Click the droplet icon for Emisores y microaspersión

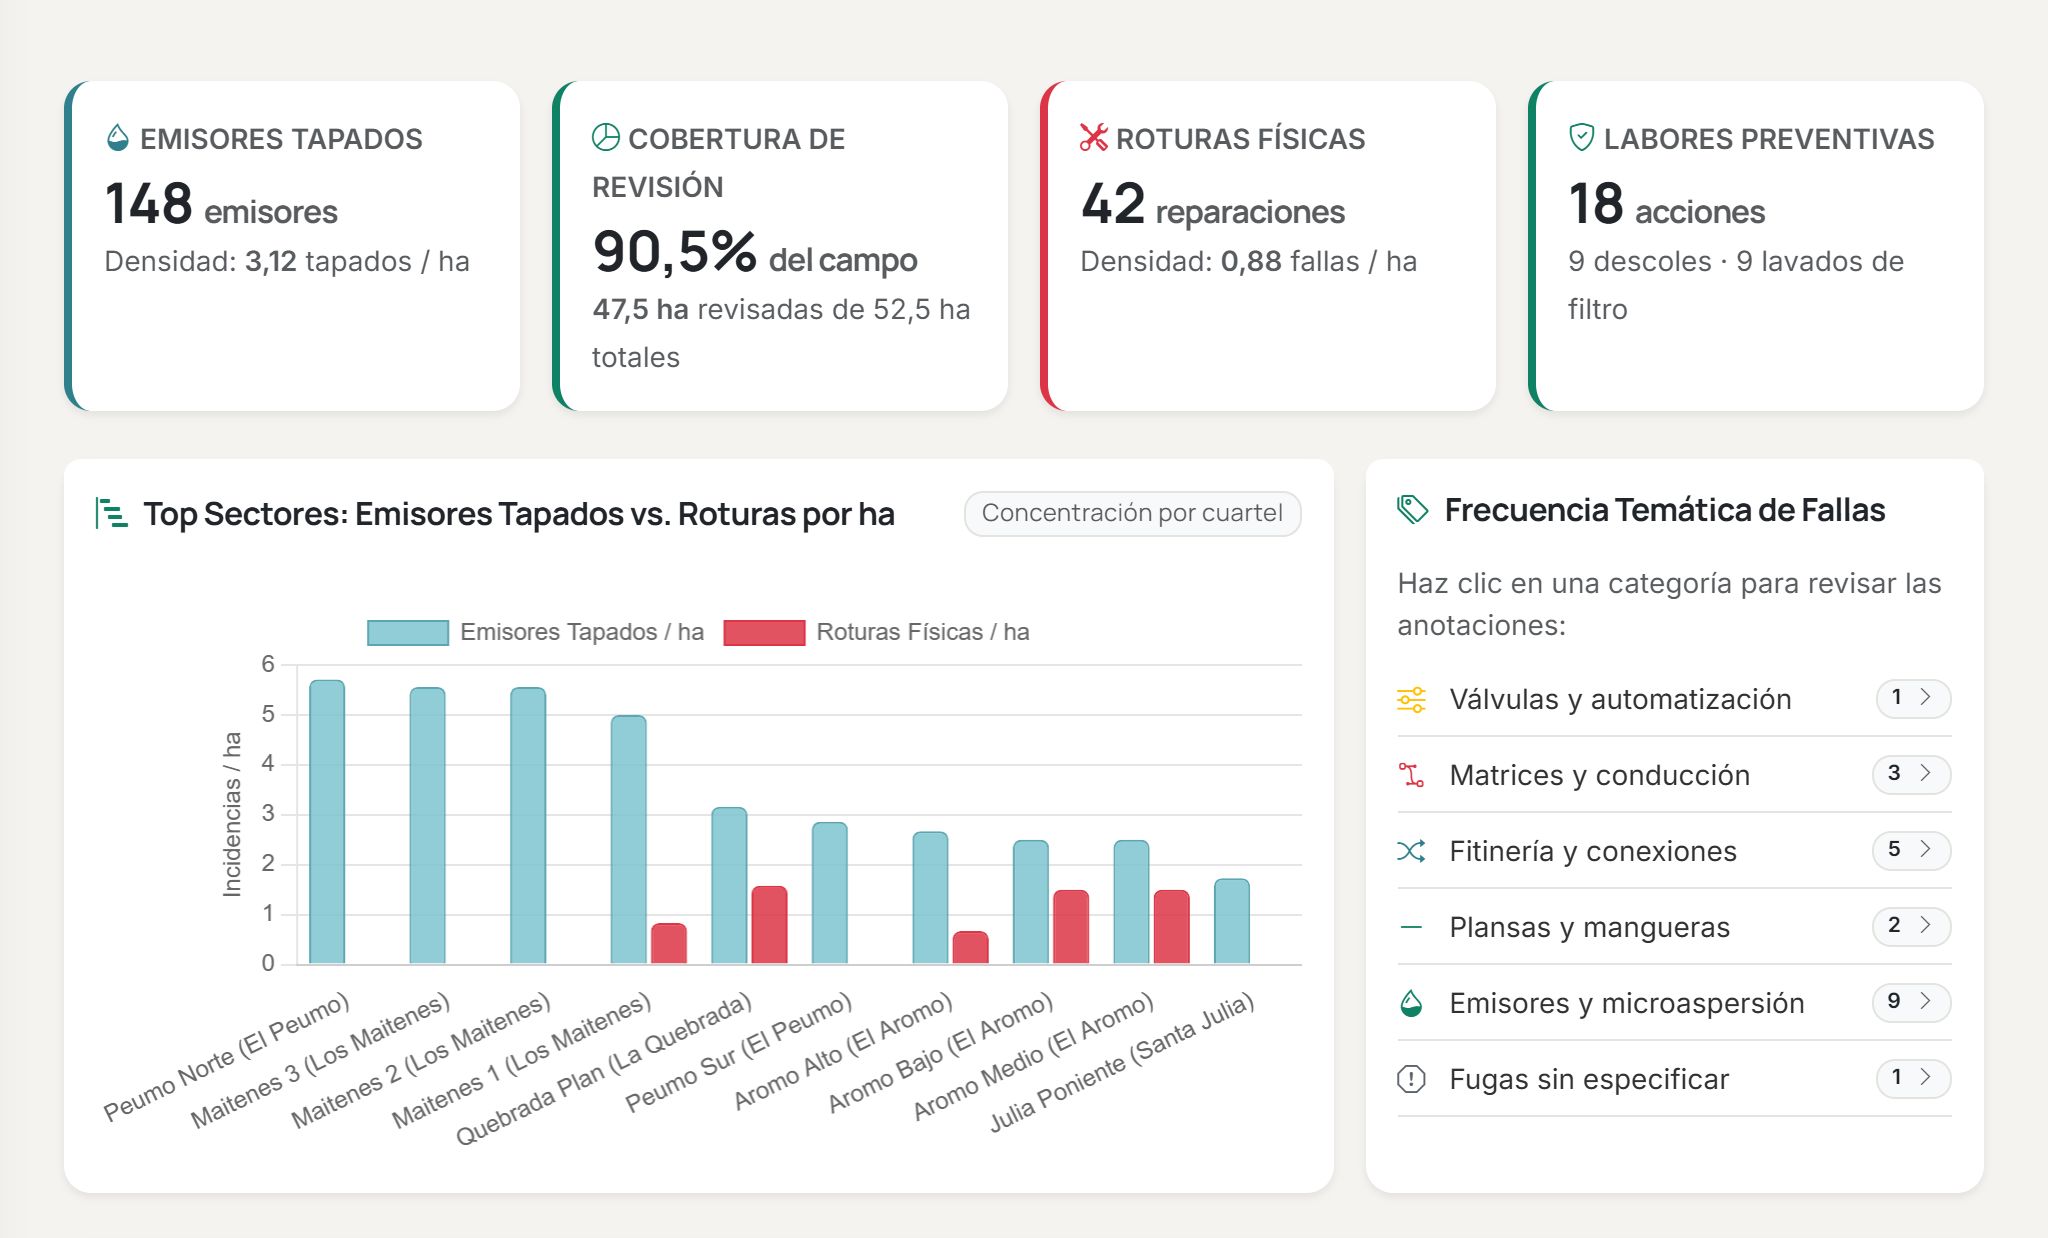click(x=1411, y=1003)
